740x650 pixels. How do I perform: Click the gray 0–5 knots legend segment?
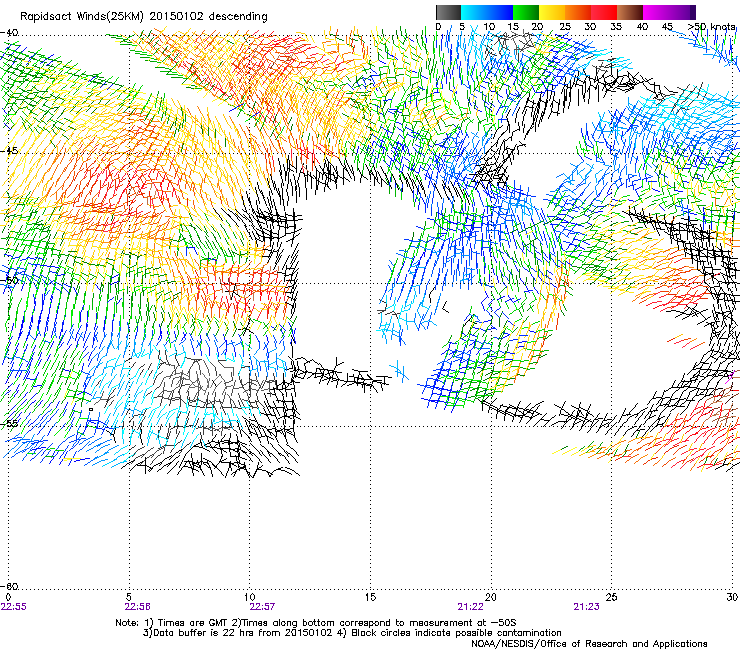click(448, 12)
